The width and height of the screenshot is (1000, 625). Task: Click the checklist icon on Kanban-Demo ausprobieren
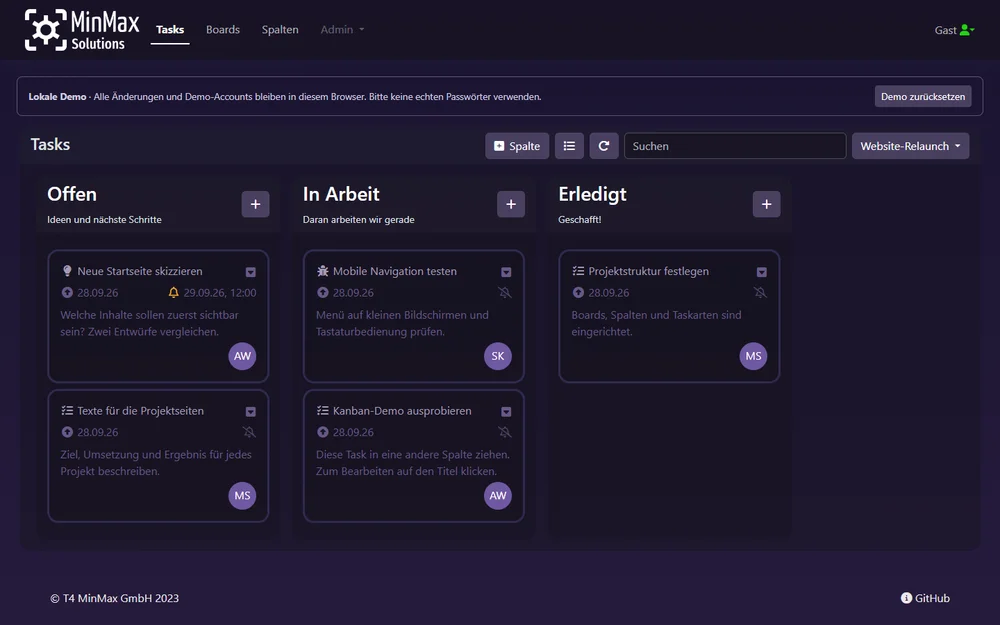click(x=323, y=411)
